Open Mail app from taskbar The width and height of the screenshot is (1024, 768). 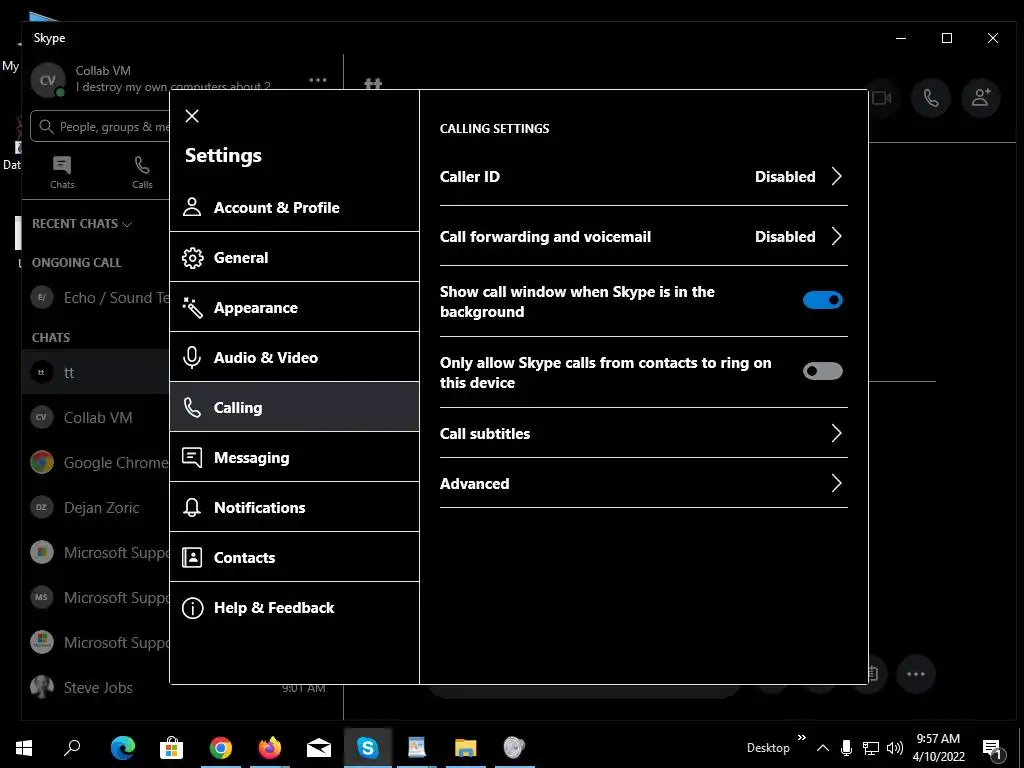coord(319,748)
